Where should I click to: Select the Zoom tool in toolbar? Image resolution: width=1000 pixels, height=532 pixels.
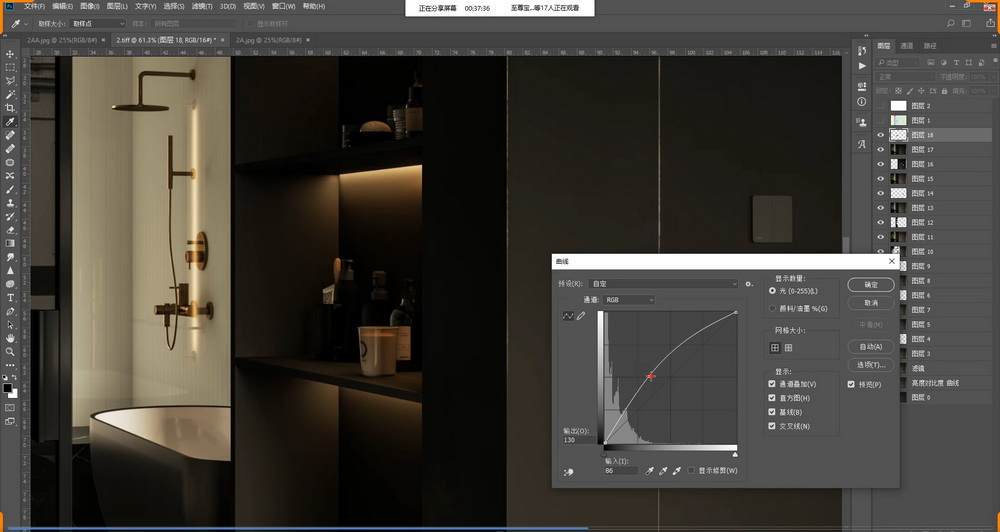[x=10, y=351]
